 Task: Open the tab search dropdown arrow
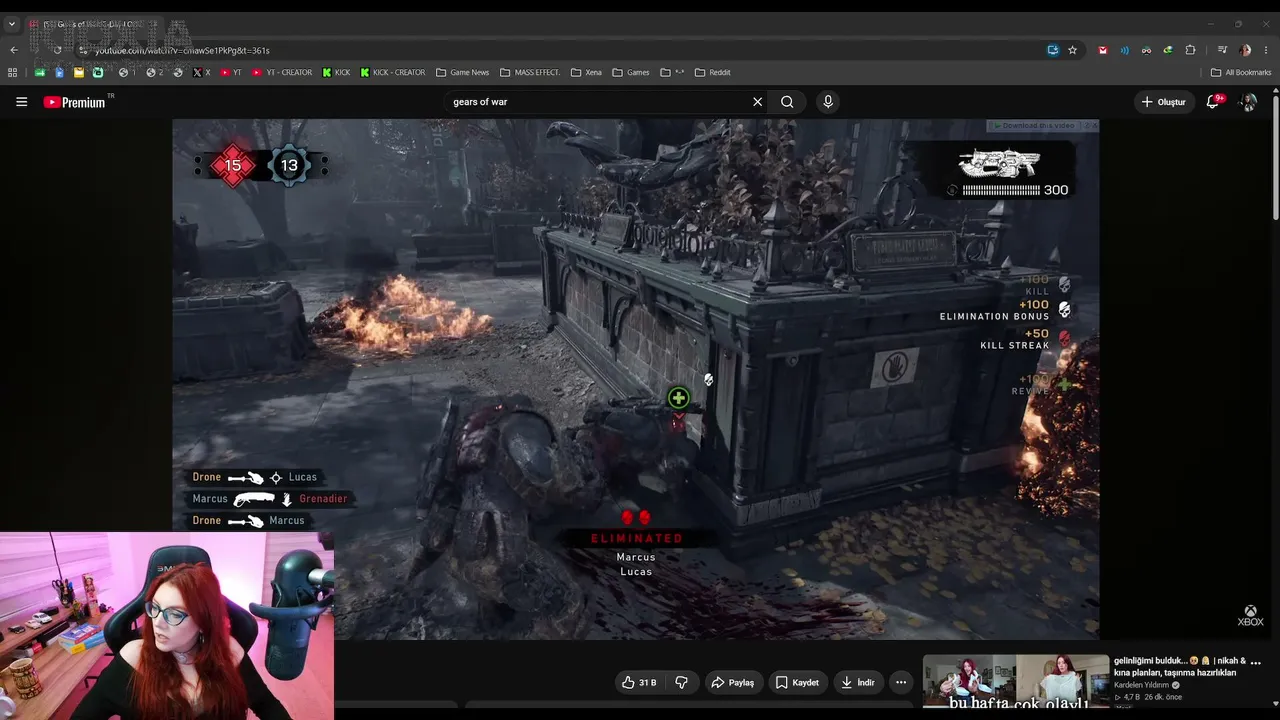12,24
